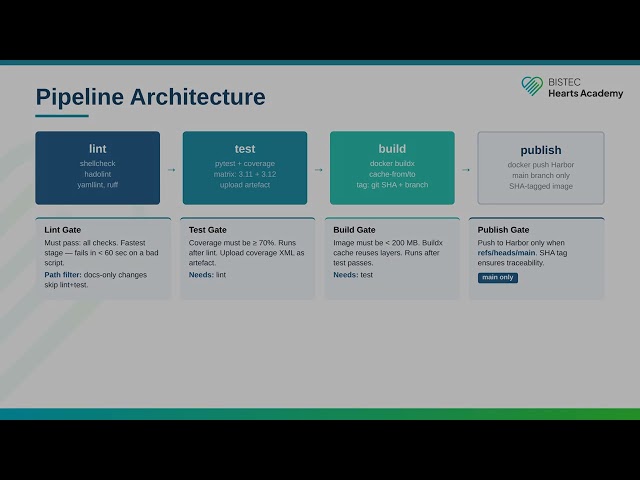
Task: Click 'cache-from/to' in build box
Action: pyautogui.click(x=392, y=174)
